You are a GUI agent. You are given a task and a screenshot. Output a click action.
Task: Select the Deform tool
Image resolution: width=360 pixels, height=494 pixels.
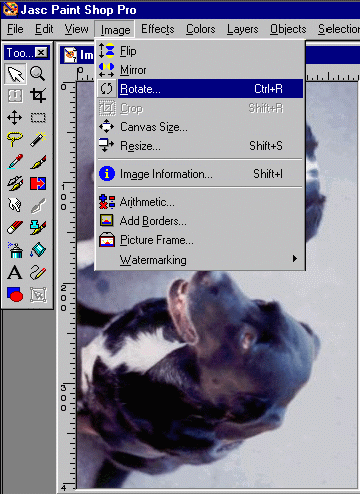[15, 96]
